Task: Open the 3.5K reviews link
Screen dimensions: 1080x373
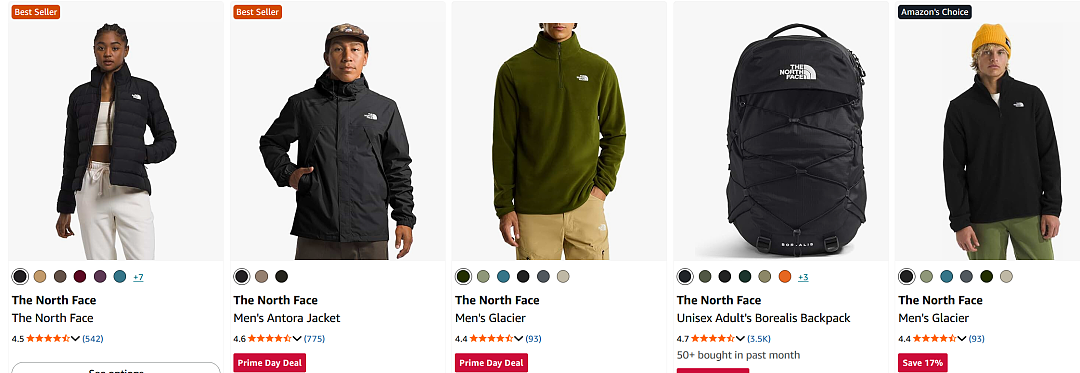Action: tap(759, 339)
